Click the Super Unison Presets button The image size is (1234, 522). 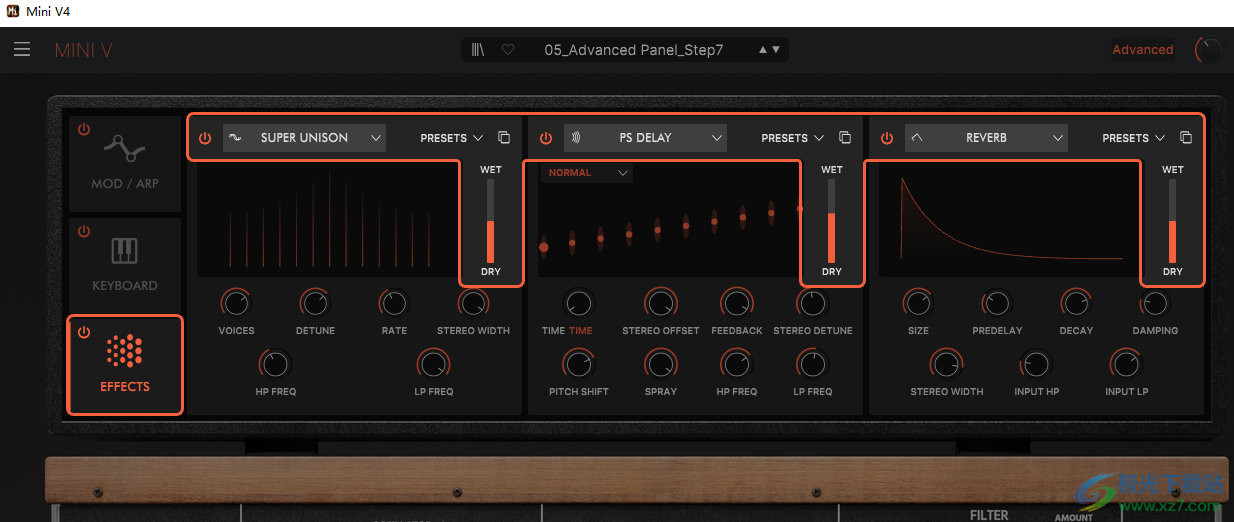[x=451, y=138]
